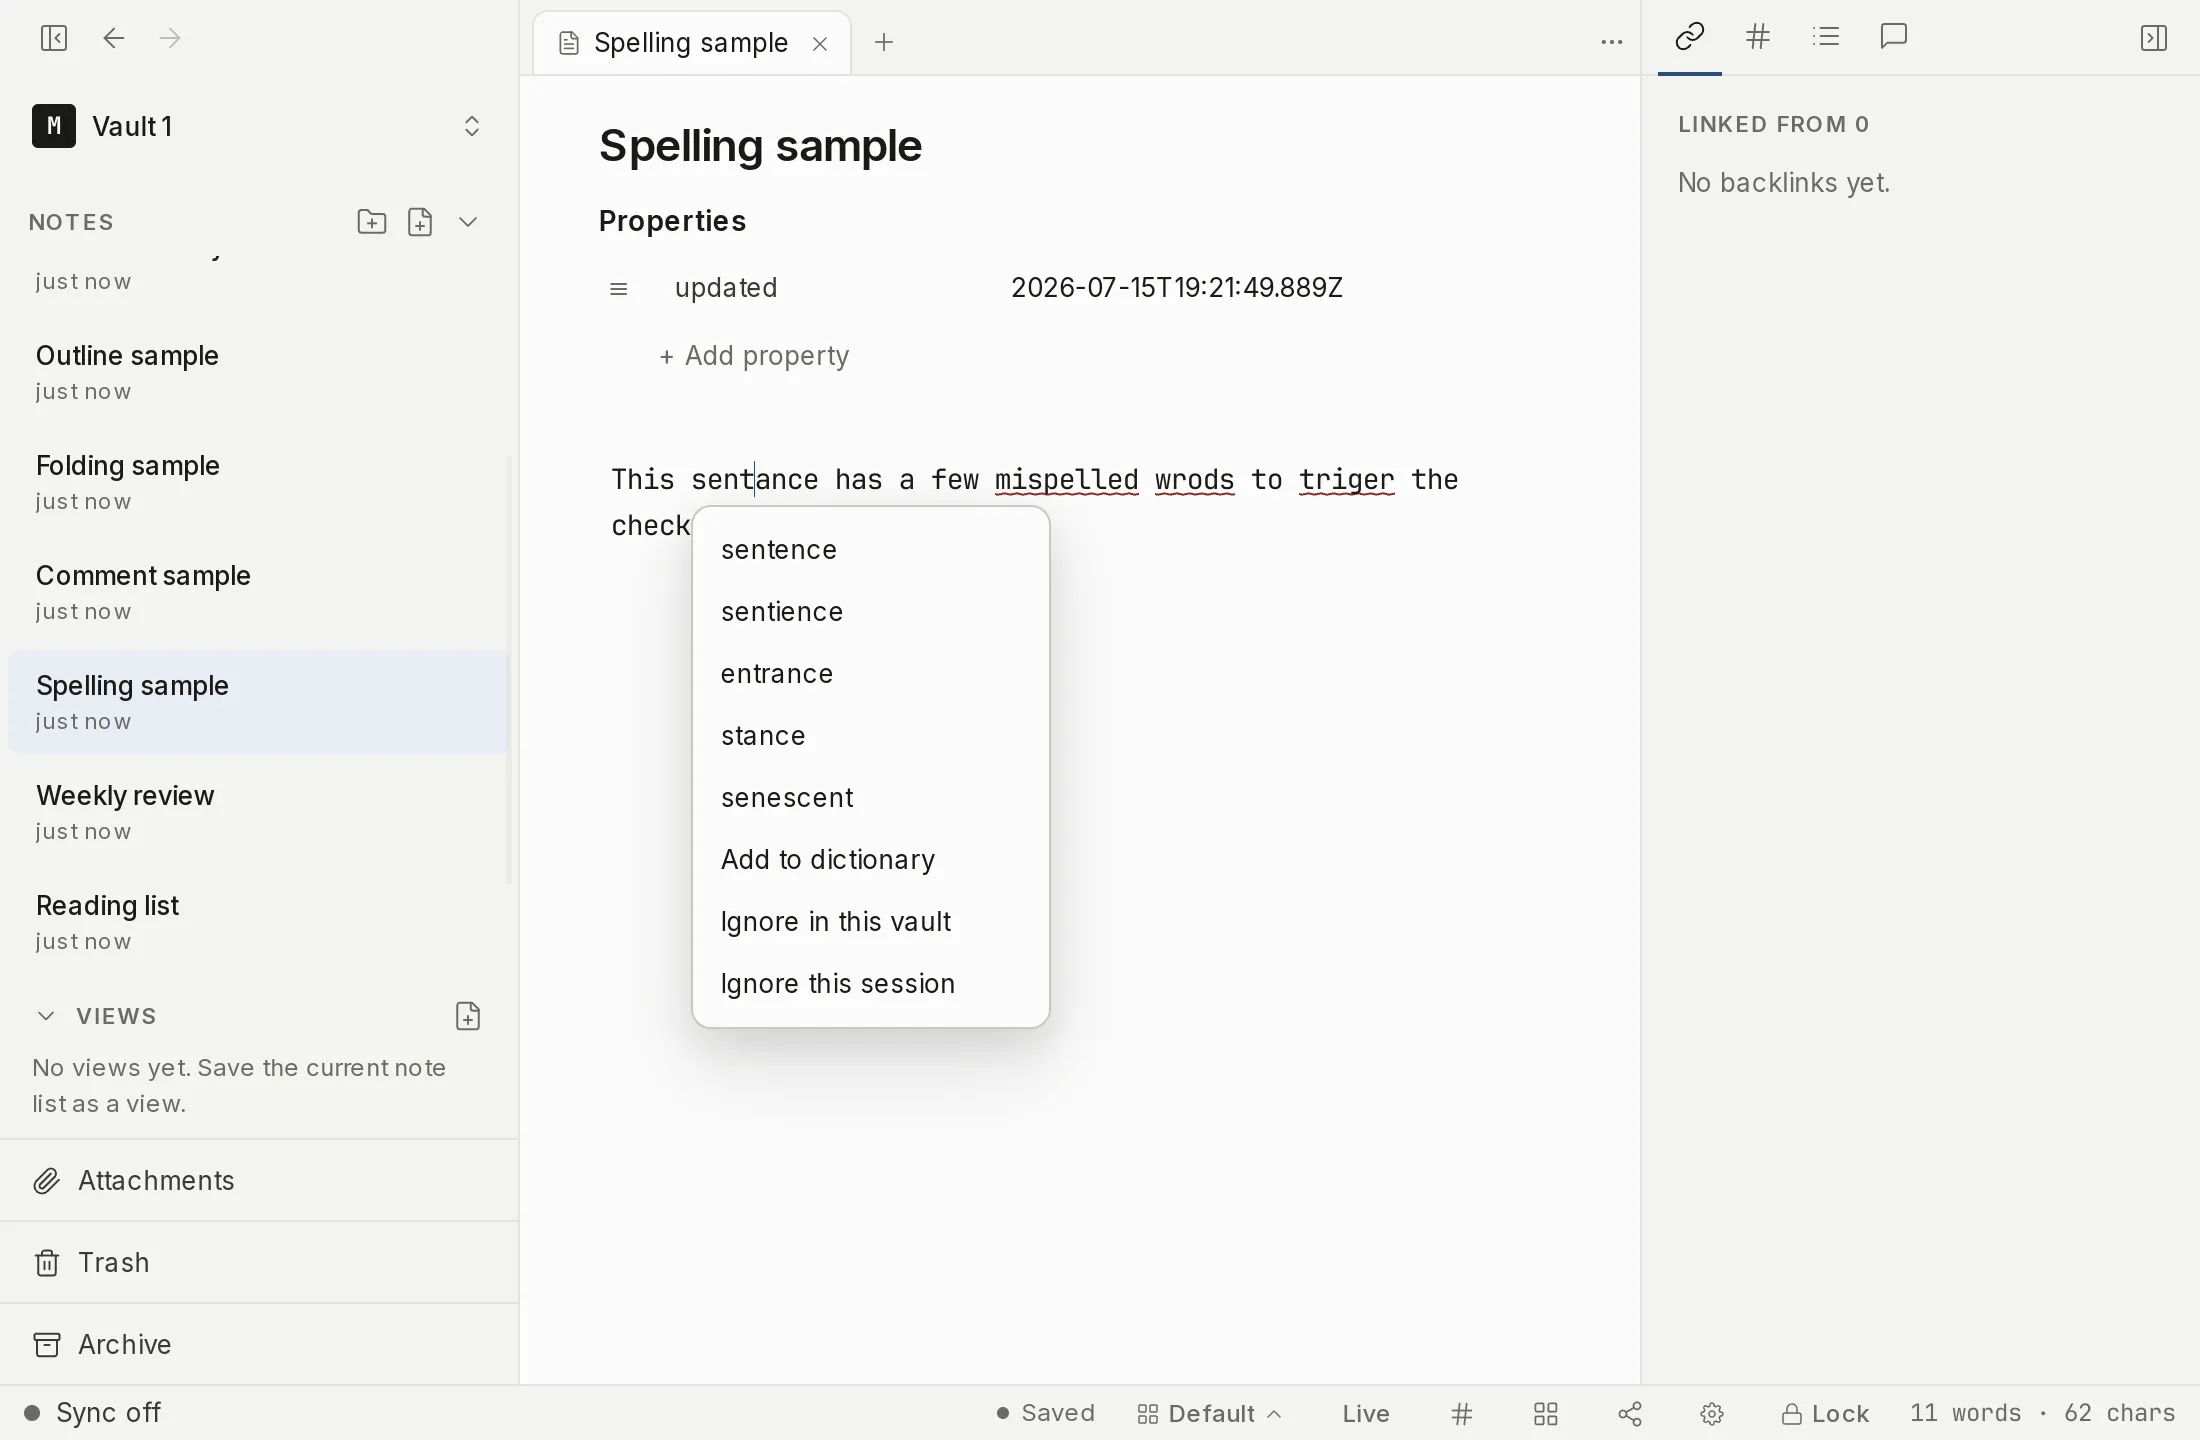
Task: Toggle Live preview mode
Action: click(x=1366, y=1414)
